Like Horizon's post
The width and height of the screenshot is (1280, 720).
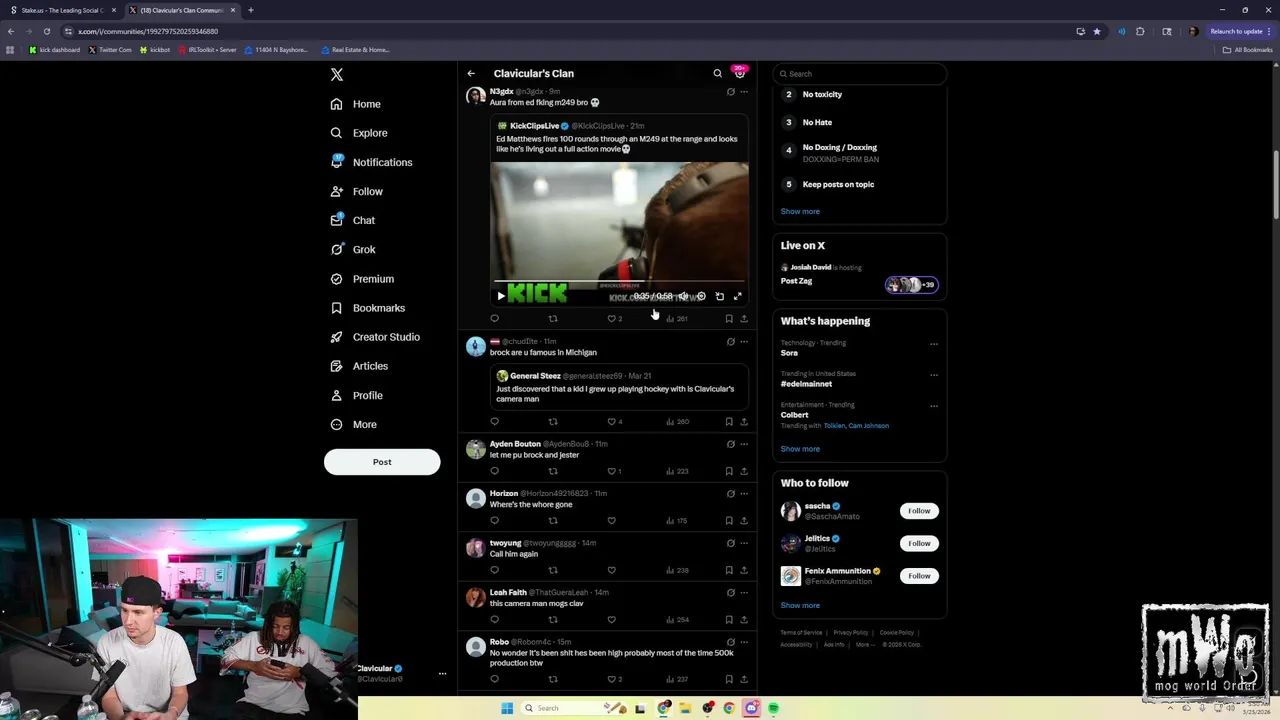612,521
